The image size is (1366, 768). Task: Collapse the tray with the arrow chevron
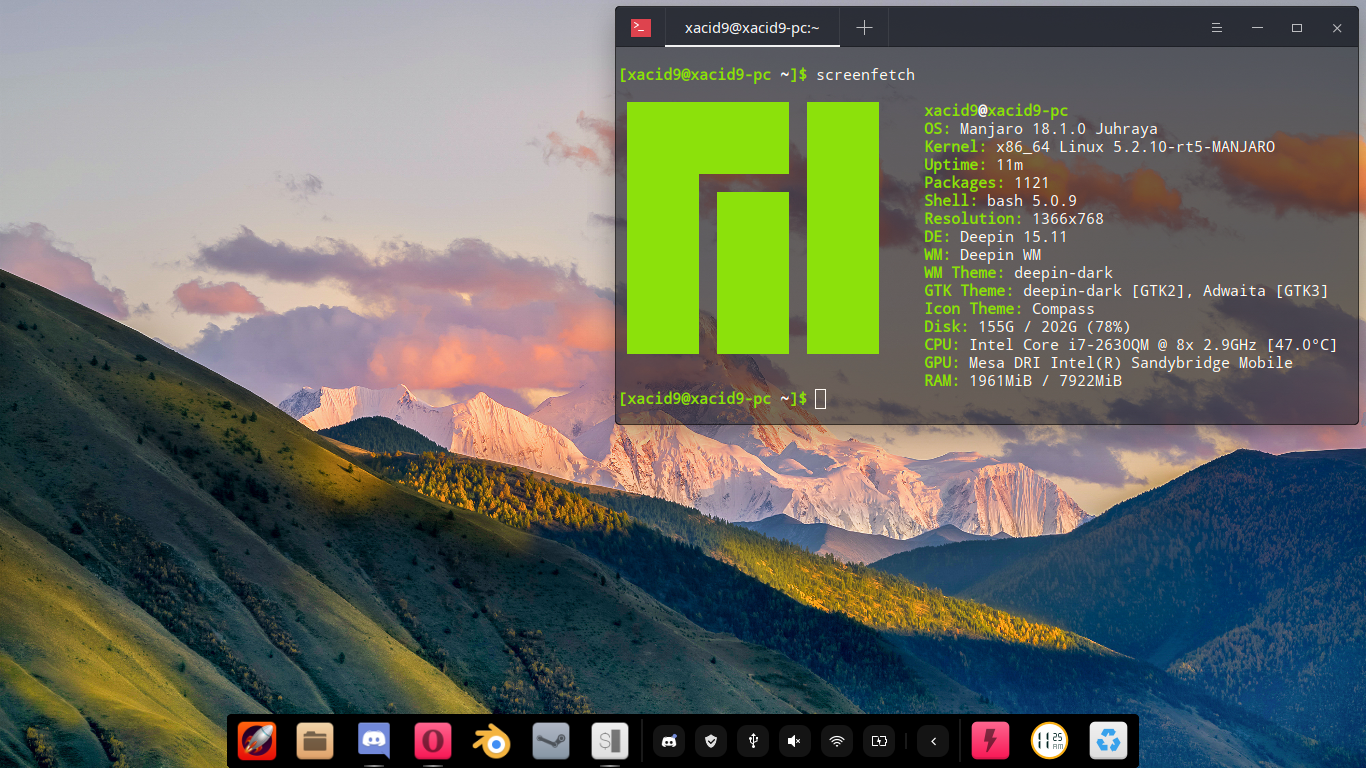coord(933,741)
